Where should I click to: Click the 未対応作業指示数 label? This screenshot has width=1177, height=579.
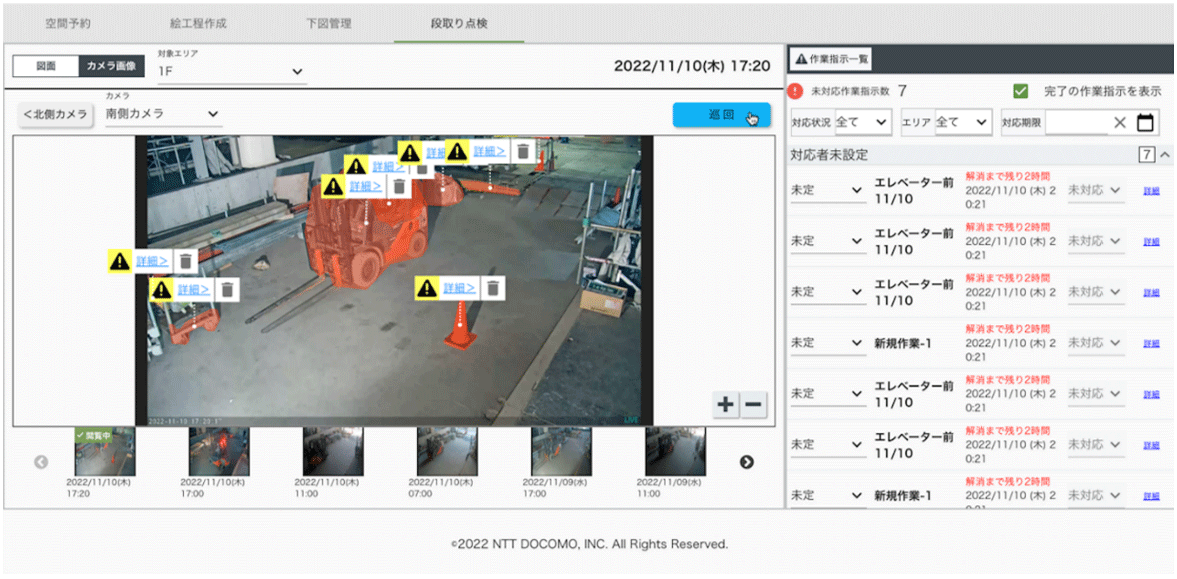click(850, 92)
